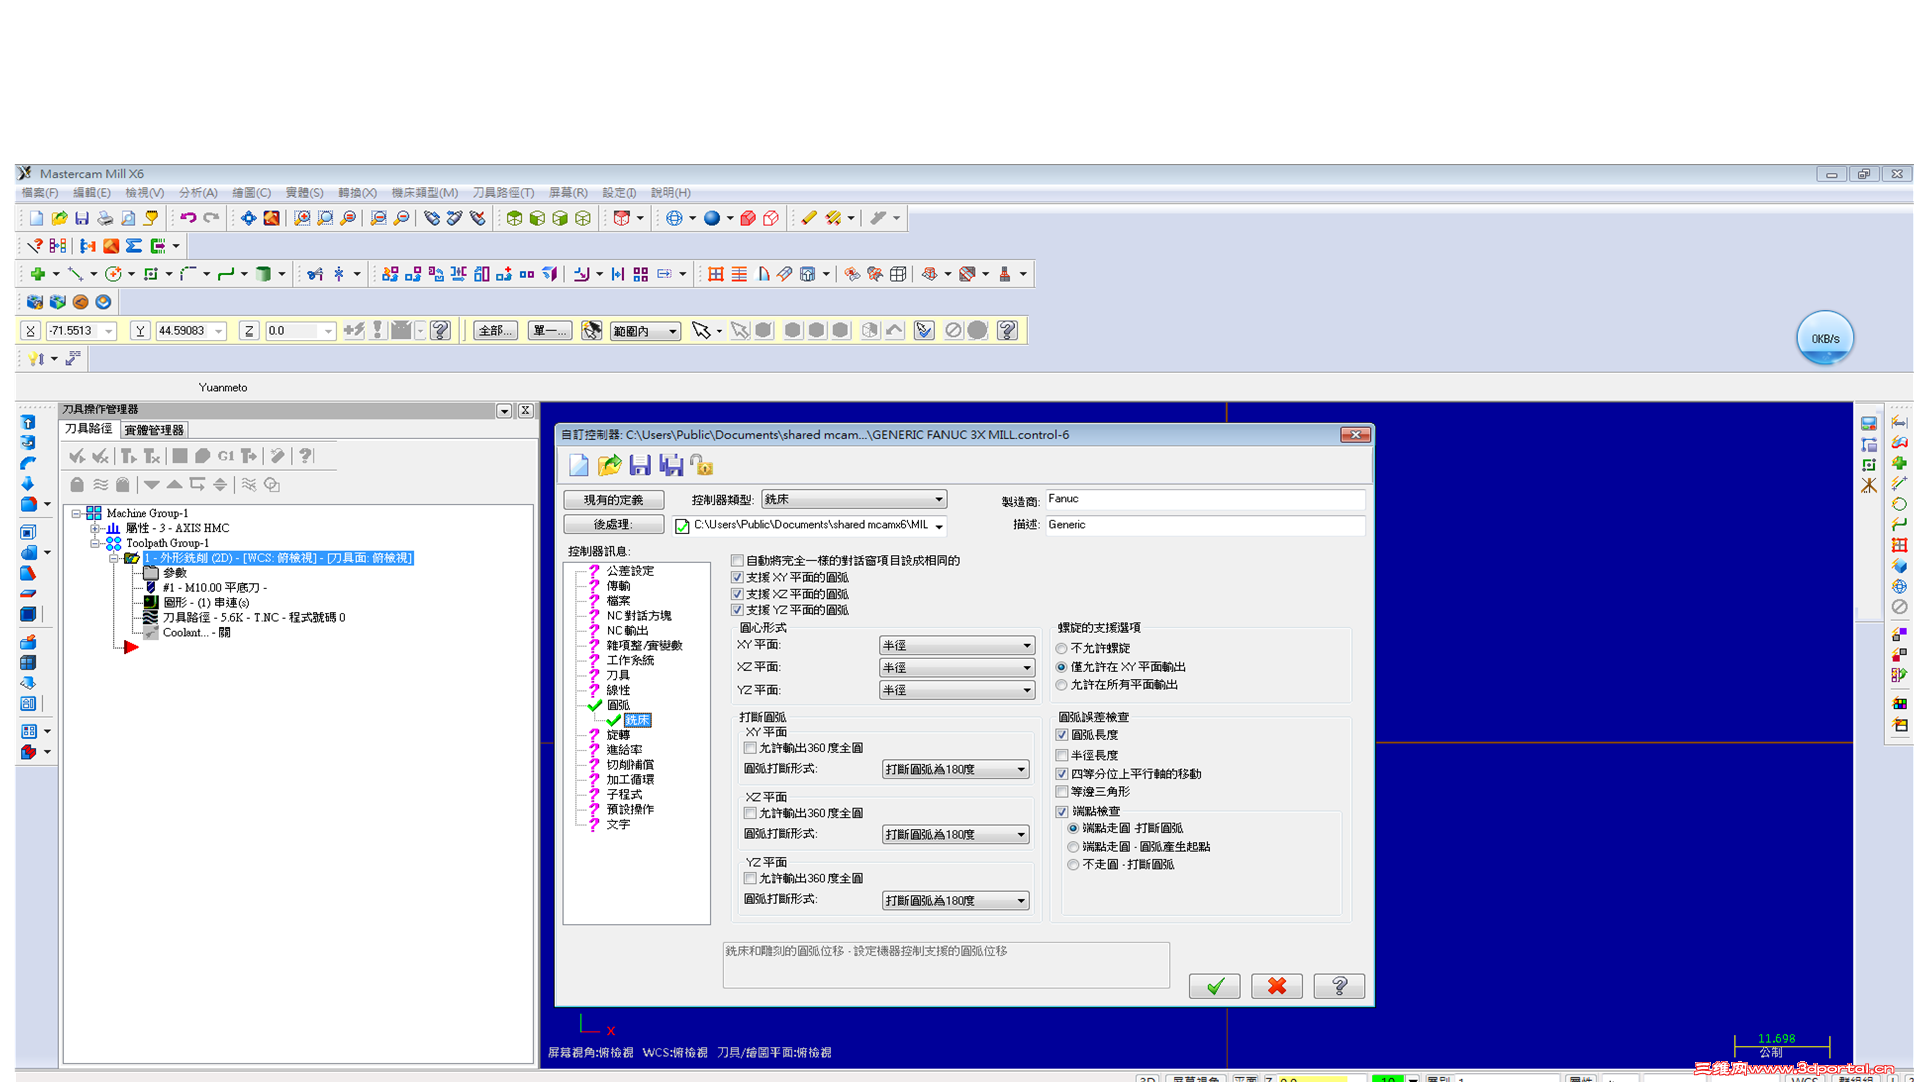The width and height of the screenshot is (1914, 1082).
Task: Click the orange 3D box icon in second toolbar row
Action: pyautogui.click(x=111, y=246)
